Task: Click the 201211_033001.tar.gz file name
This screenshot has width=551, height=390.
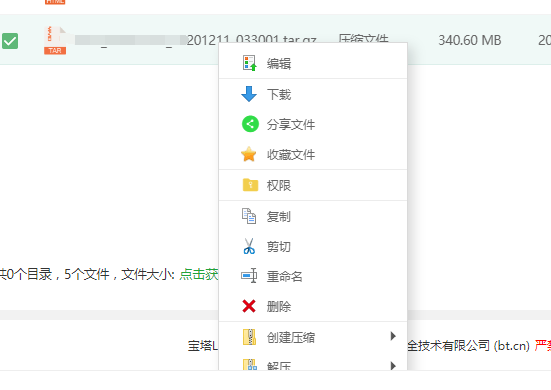Action: pyautogui.click(x=252, y=39)
